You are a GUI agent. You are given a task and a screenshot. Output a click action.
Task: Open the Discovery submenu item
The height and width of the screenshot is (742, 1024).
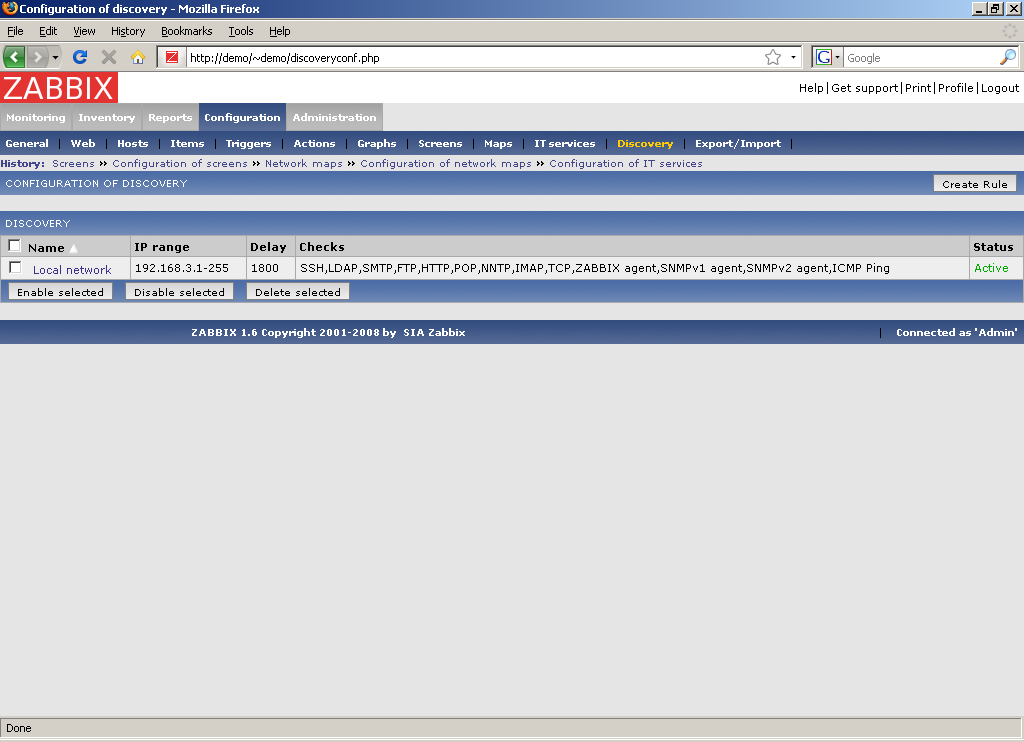click(645, 144)
